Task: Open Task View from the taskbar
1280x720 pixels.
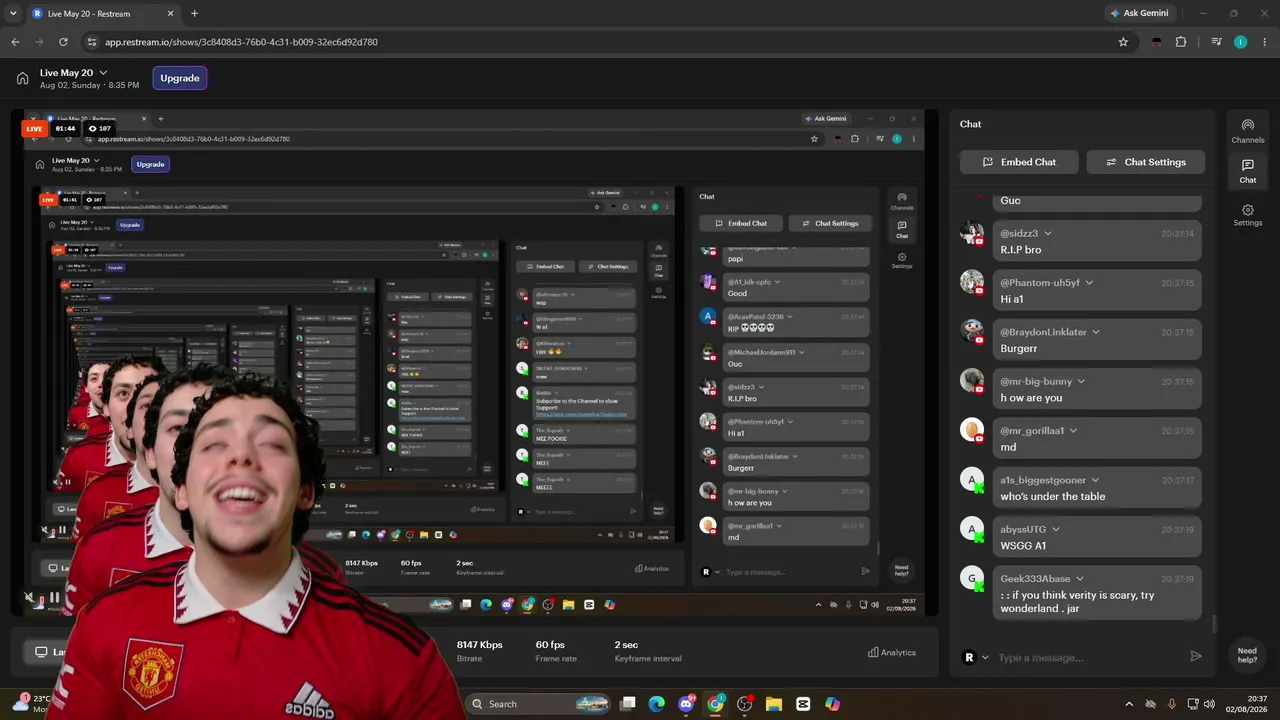Action: coord(628,704)
